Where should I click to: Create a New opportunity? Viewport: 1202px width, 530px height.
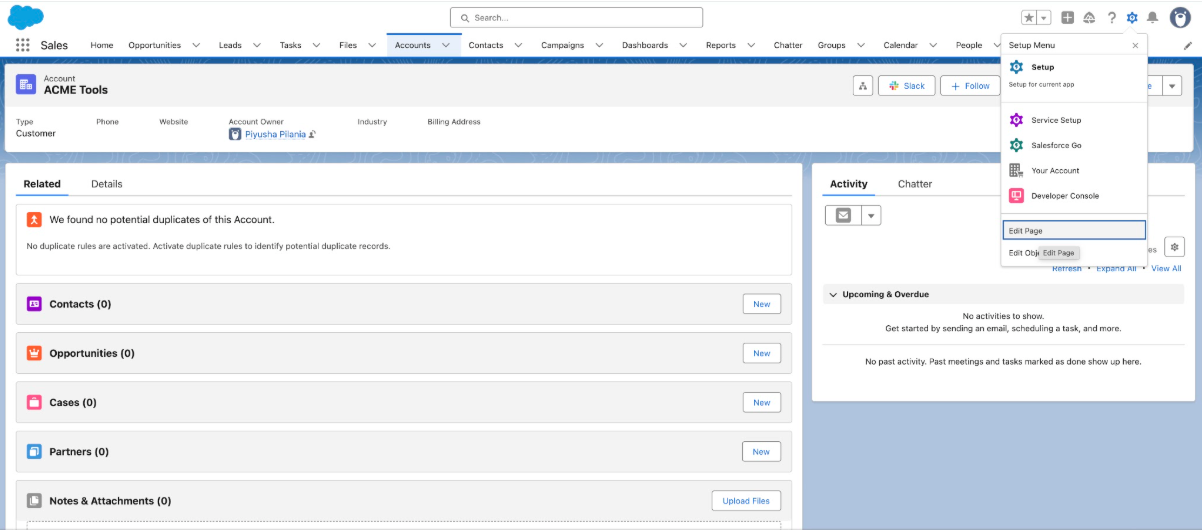pyautogui.click(x=761, y=353)
